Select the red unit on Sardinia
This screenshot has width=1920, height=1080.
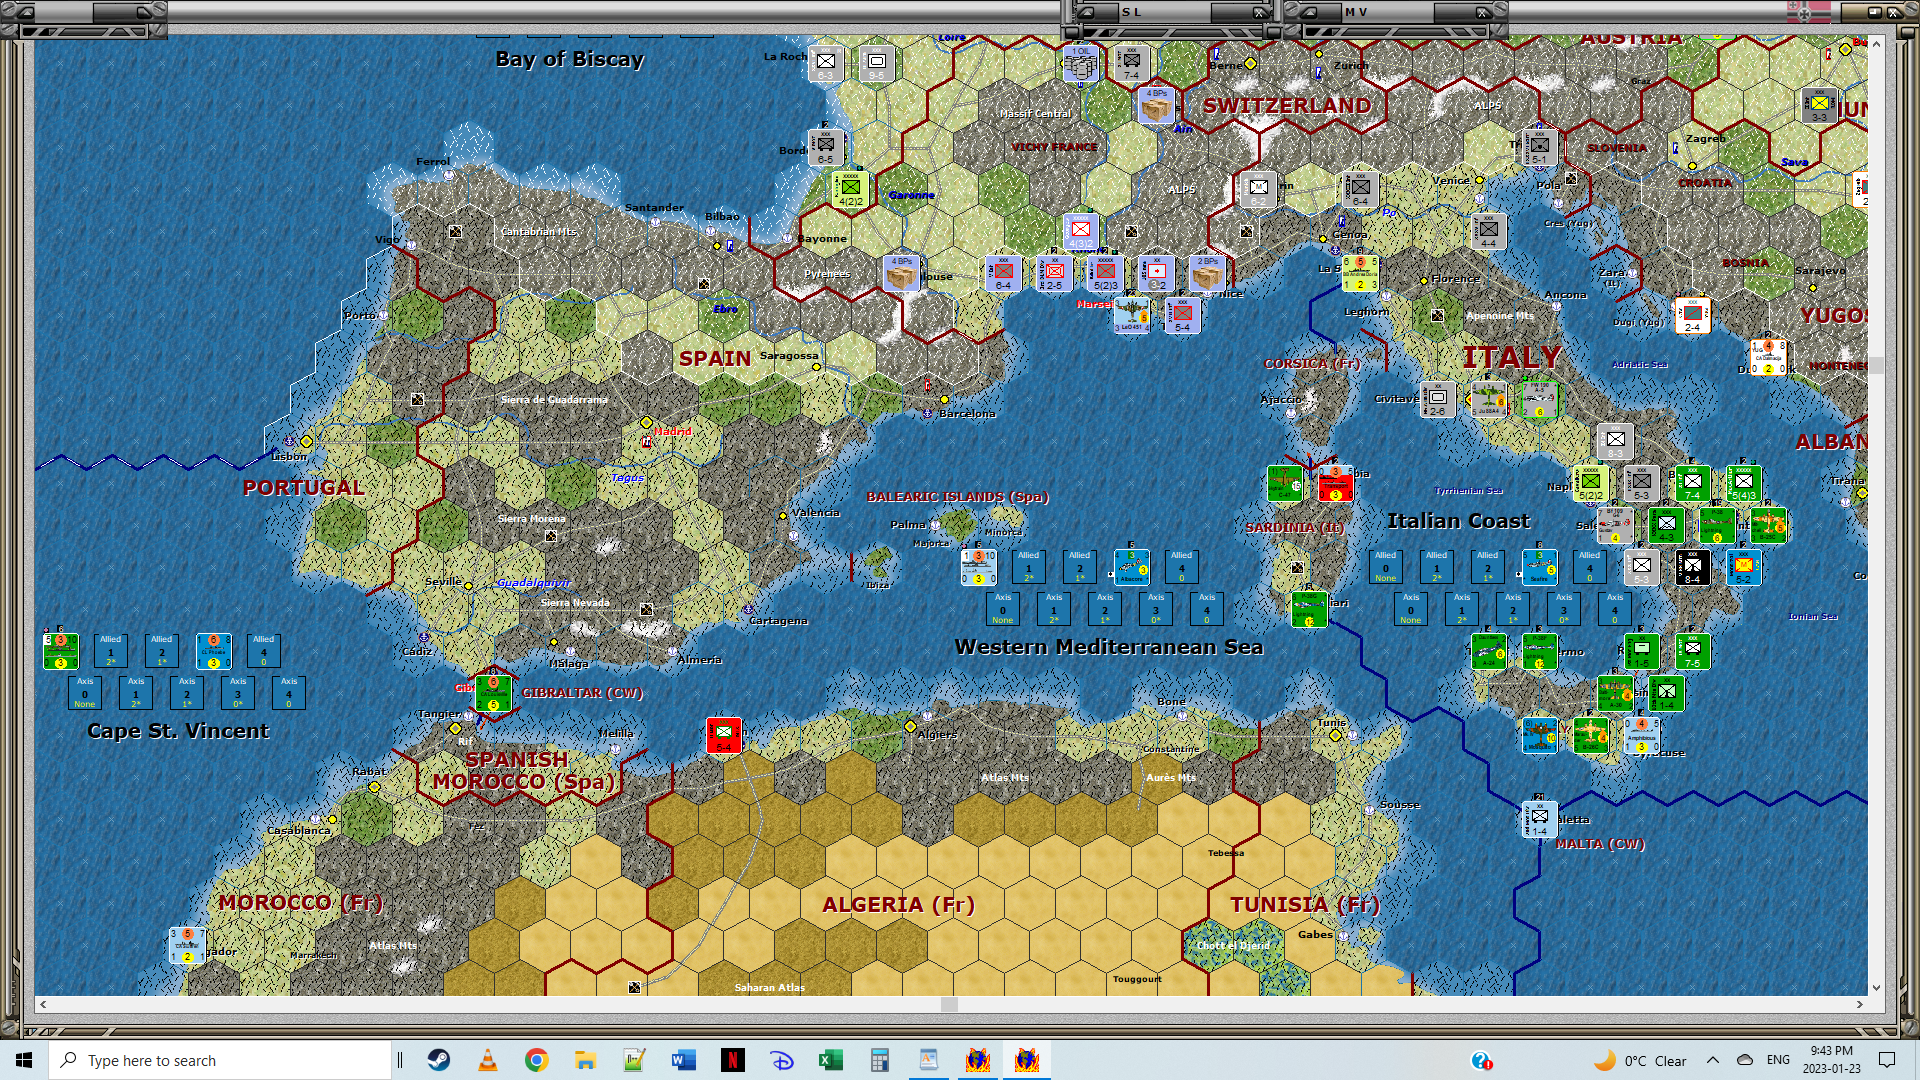(x=1335, y=483)
